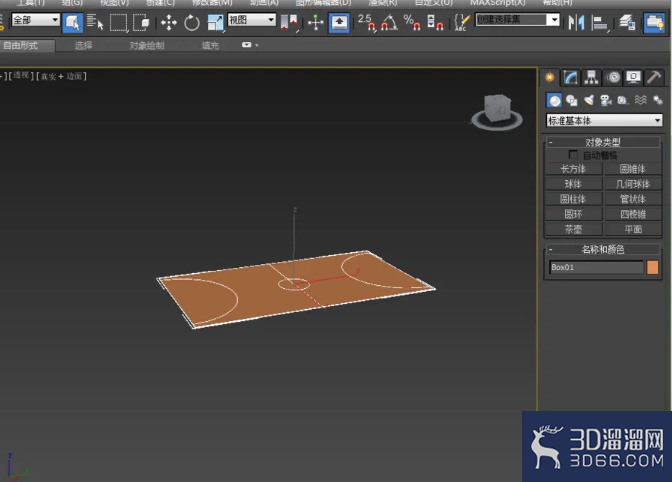Open the 创建选择集 named selection dropdown
Image resolution: width=672 pixels, height=482 pixels.
point(517,20)
